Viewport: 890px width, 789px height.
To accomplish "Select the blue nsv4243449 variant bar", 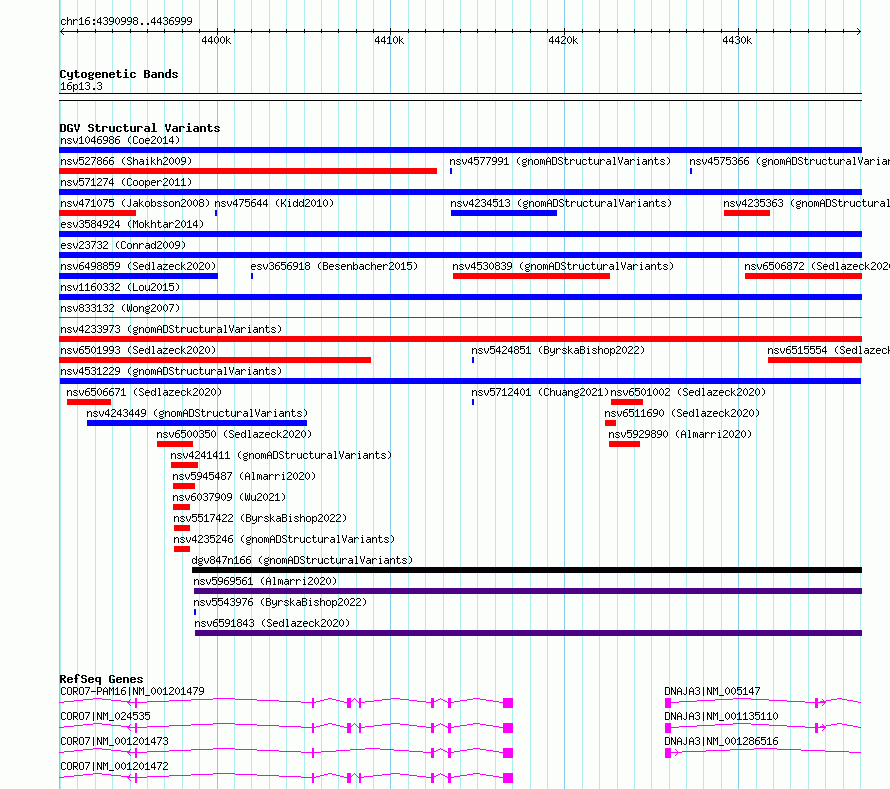I will click(x=197, y=423).
